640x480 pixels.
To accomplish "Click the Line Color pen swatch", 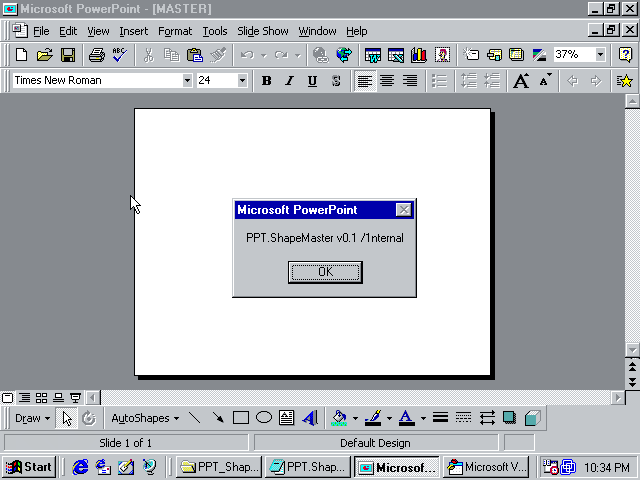I will click(x=373, y=418).
